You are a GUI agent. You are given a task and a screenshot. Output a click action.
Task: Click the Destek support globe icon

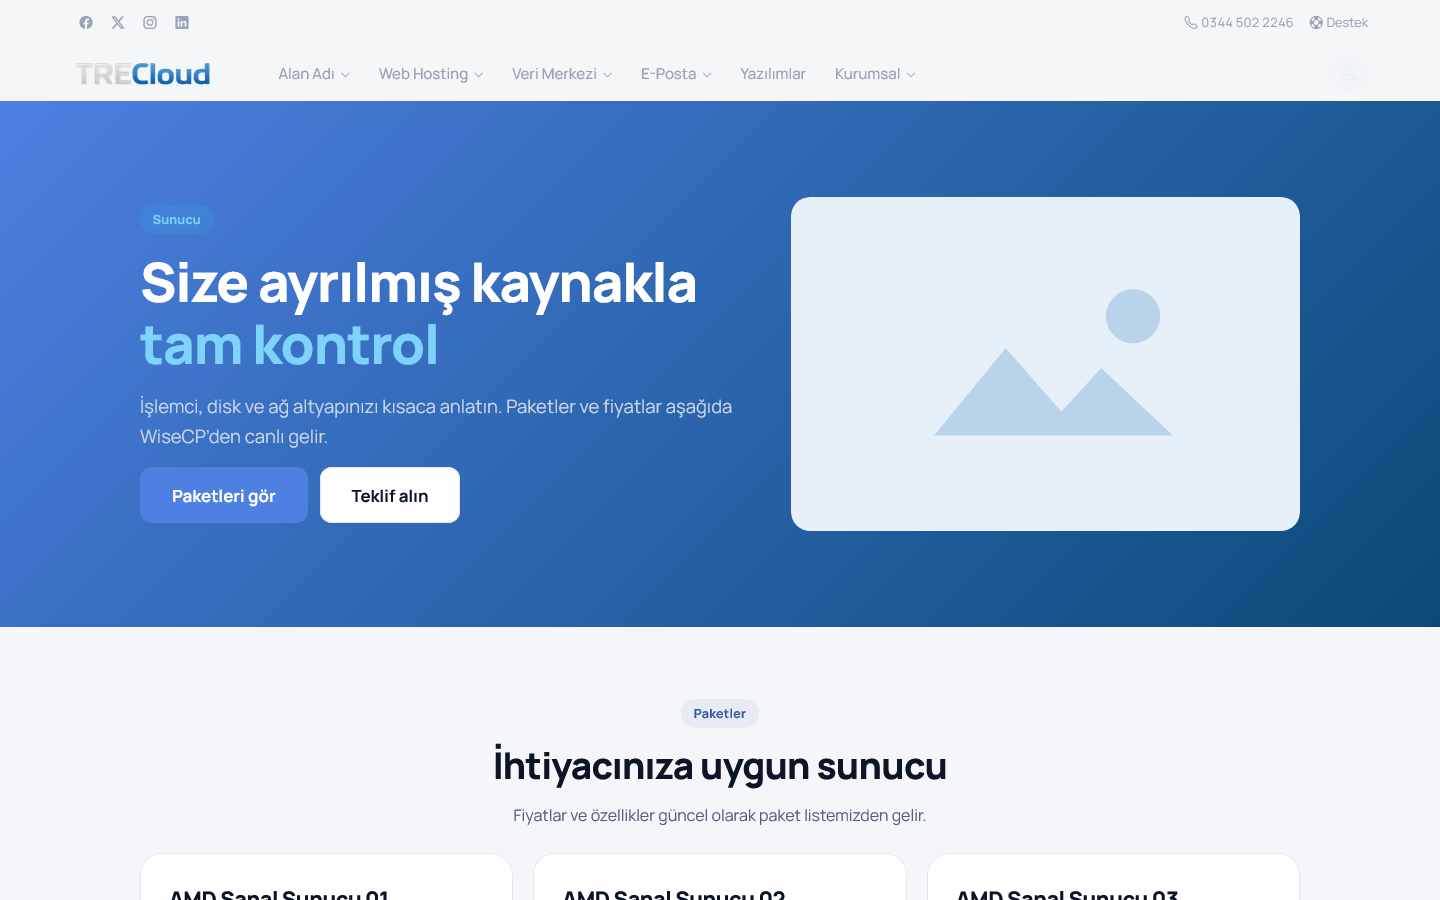[x=1316, y=22]
